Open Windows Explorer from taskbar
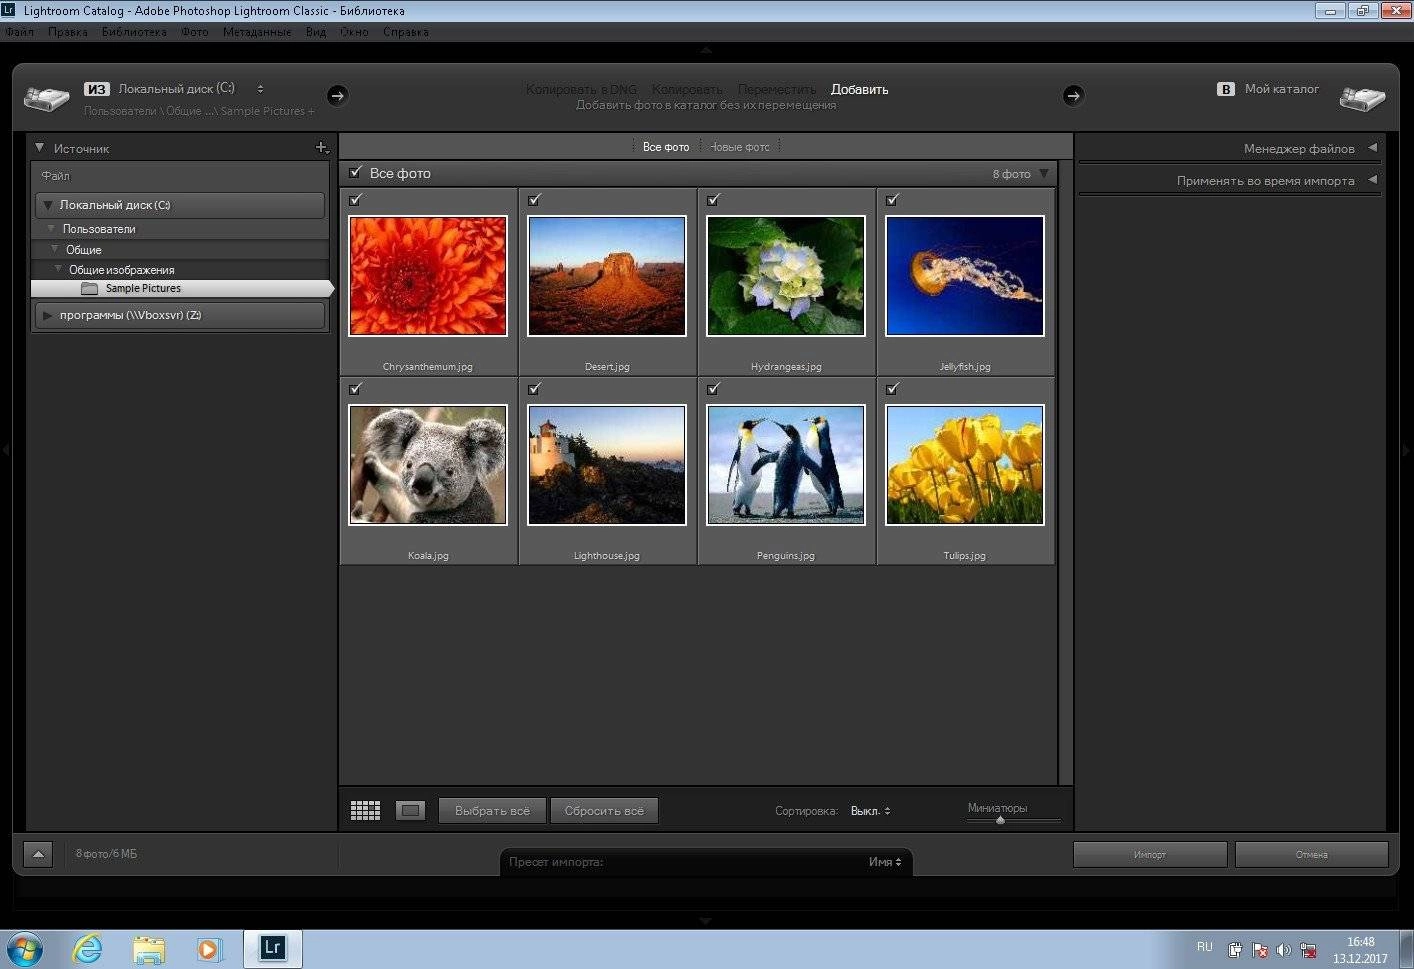Image resolution: width=1414 pixels, height=969 pixels. tap(149, 948)
